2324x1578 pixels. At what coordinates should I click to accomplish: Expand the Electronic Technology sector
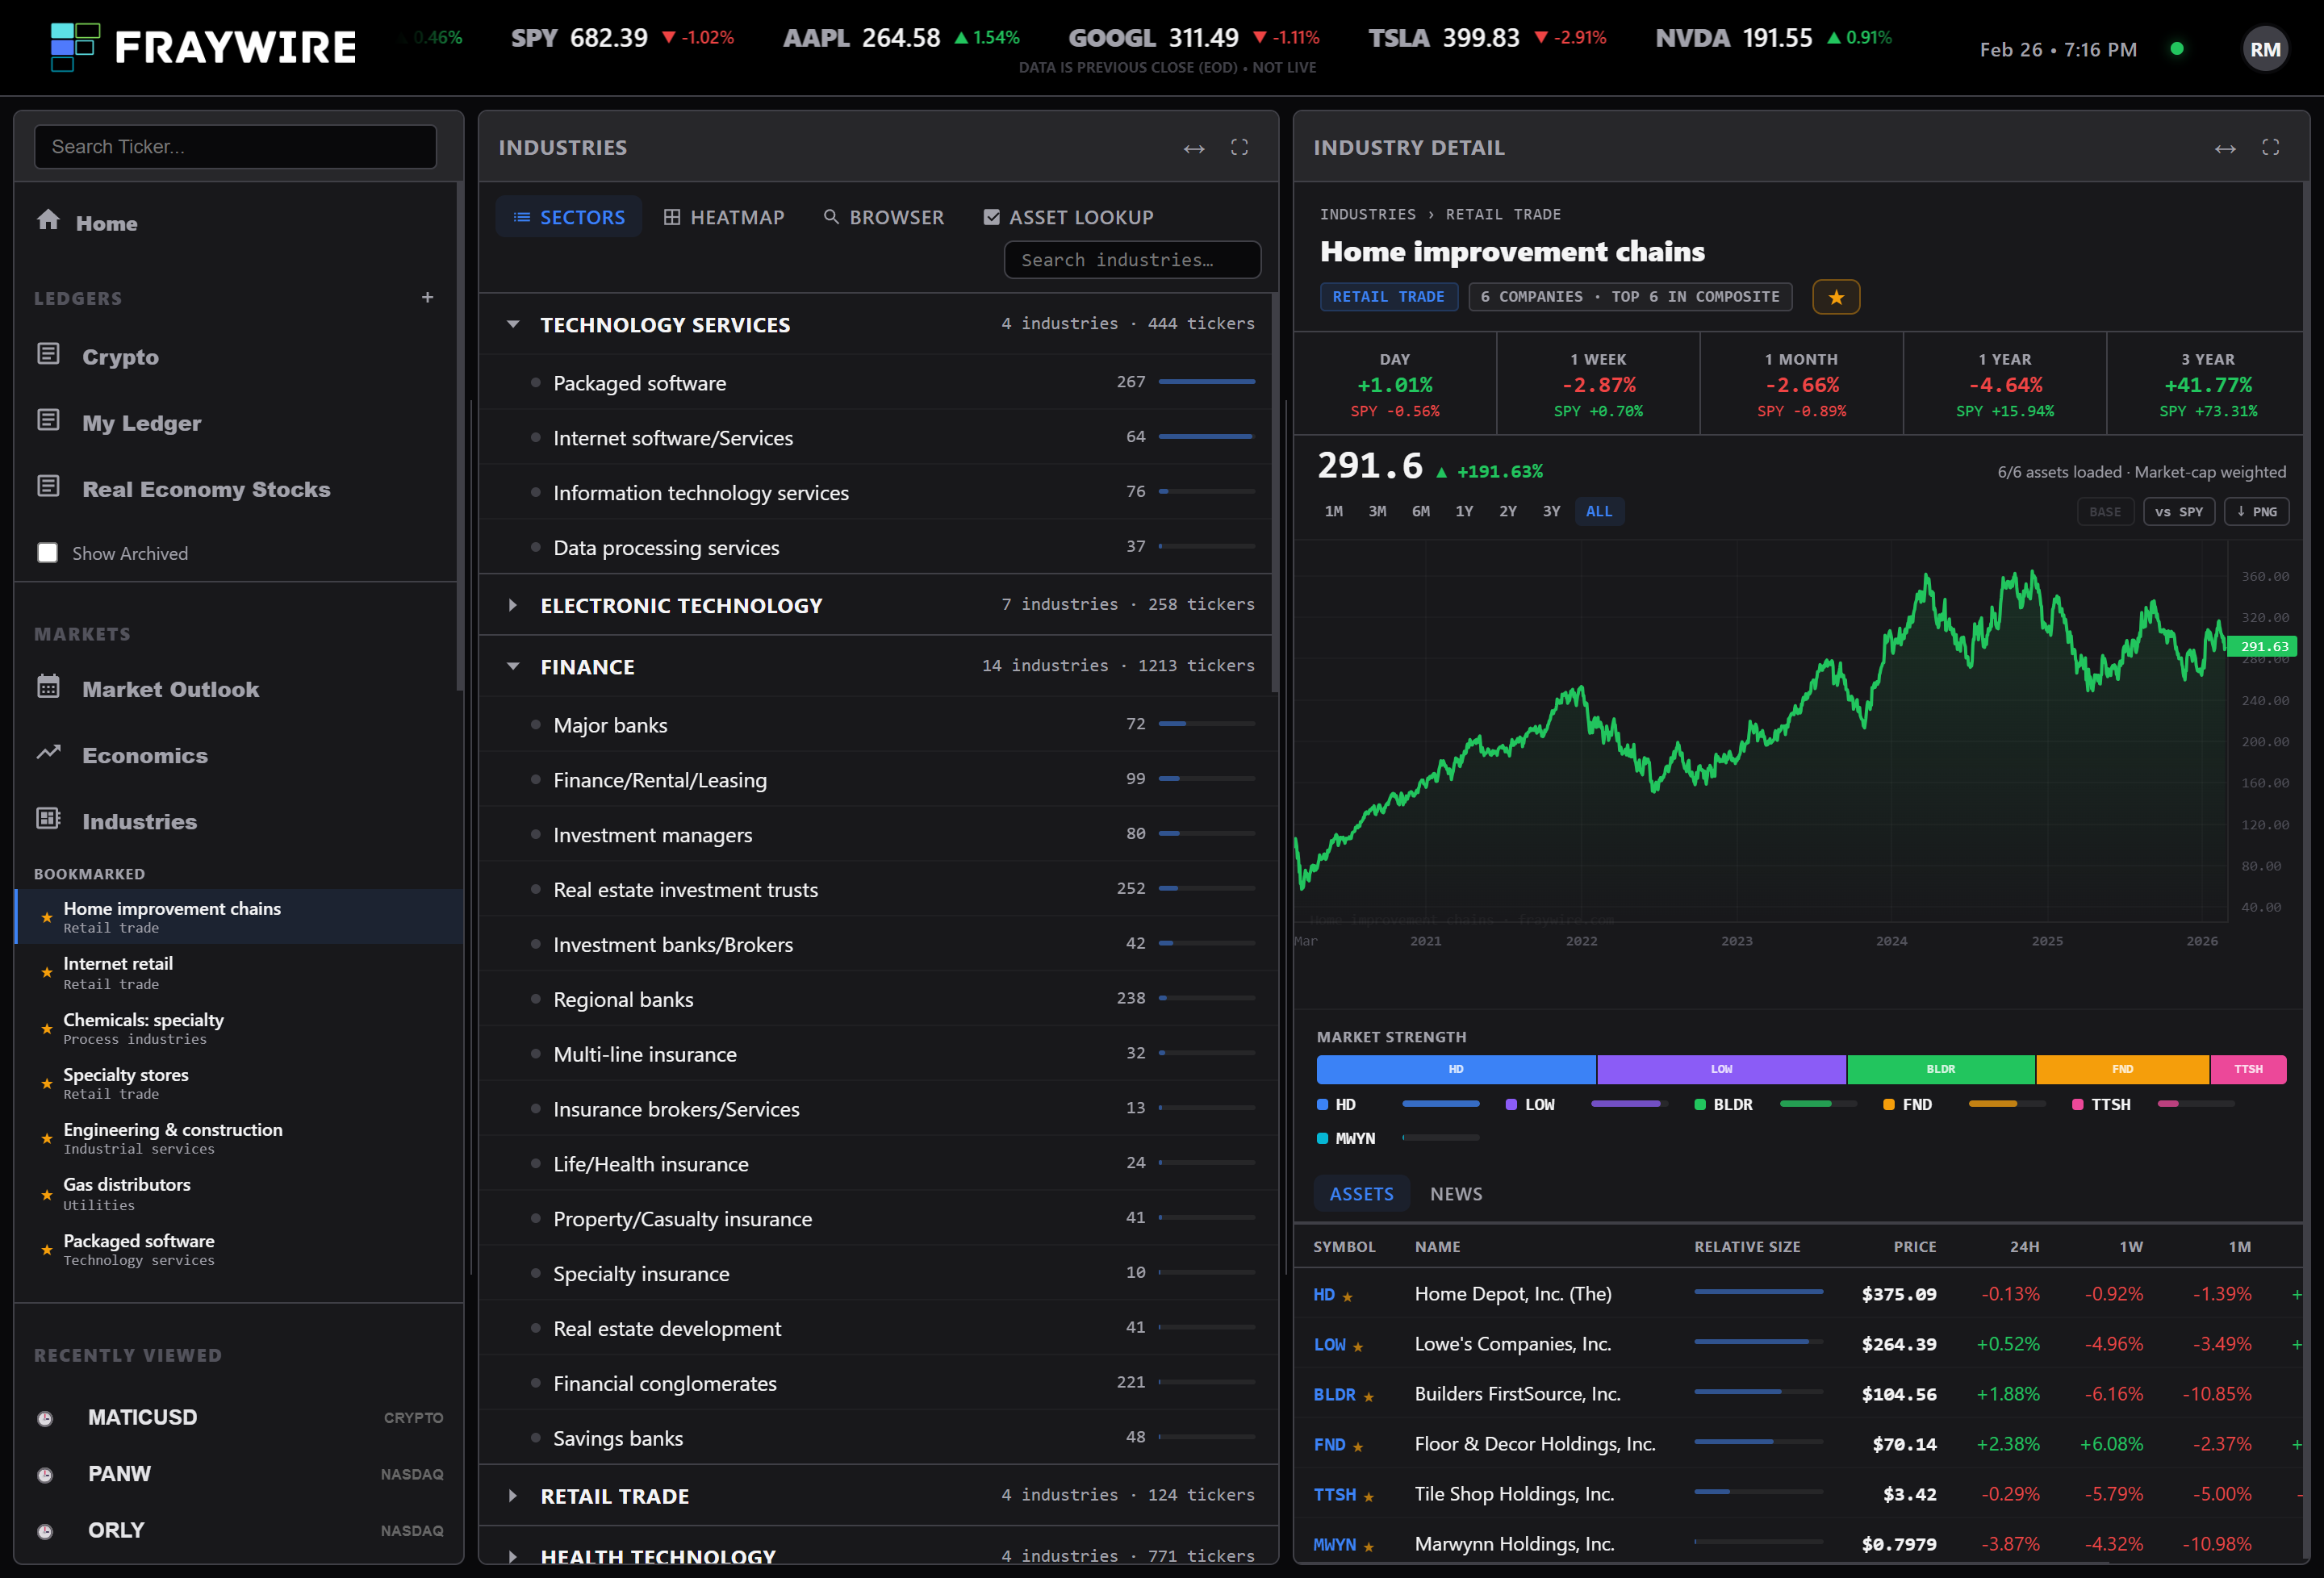pos(513,604)
